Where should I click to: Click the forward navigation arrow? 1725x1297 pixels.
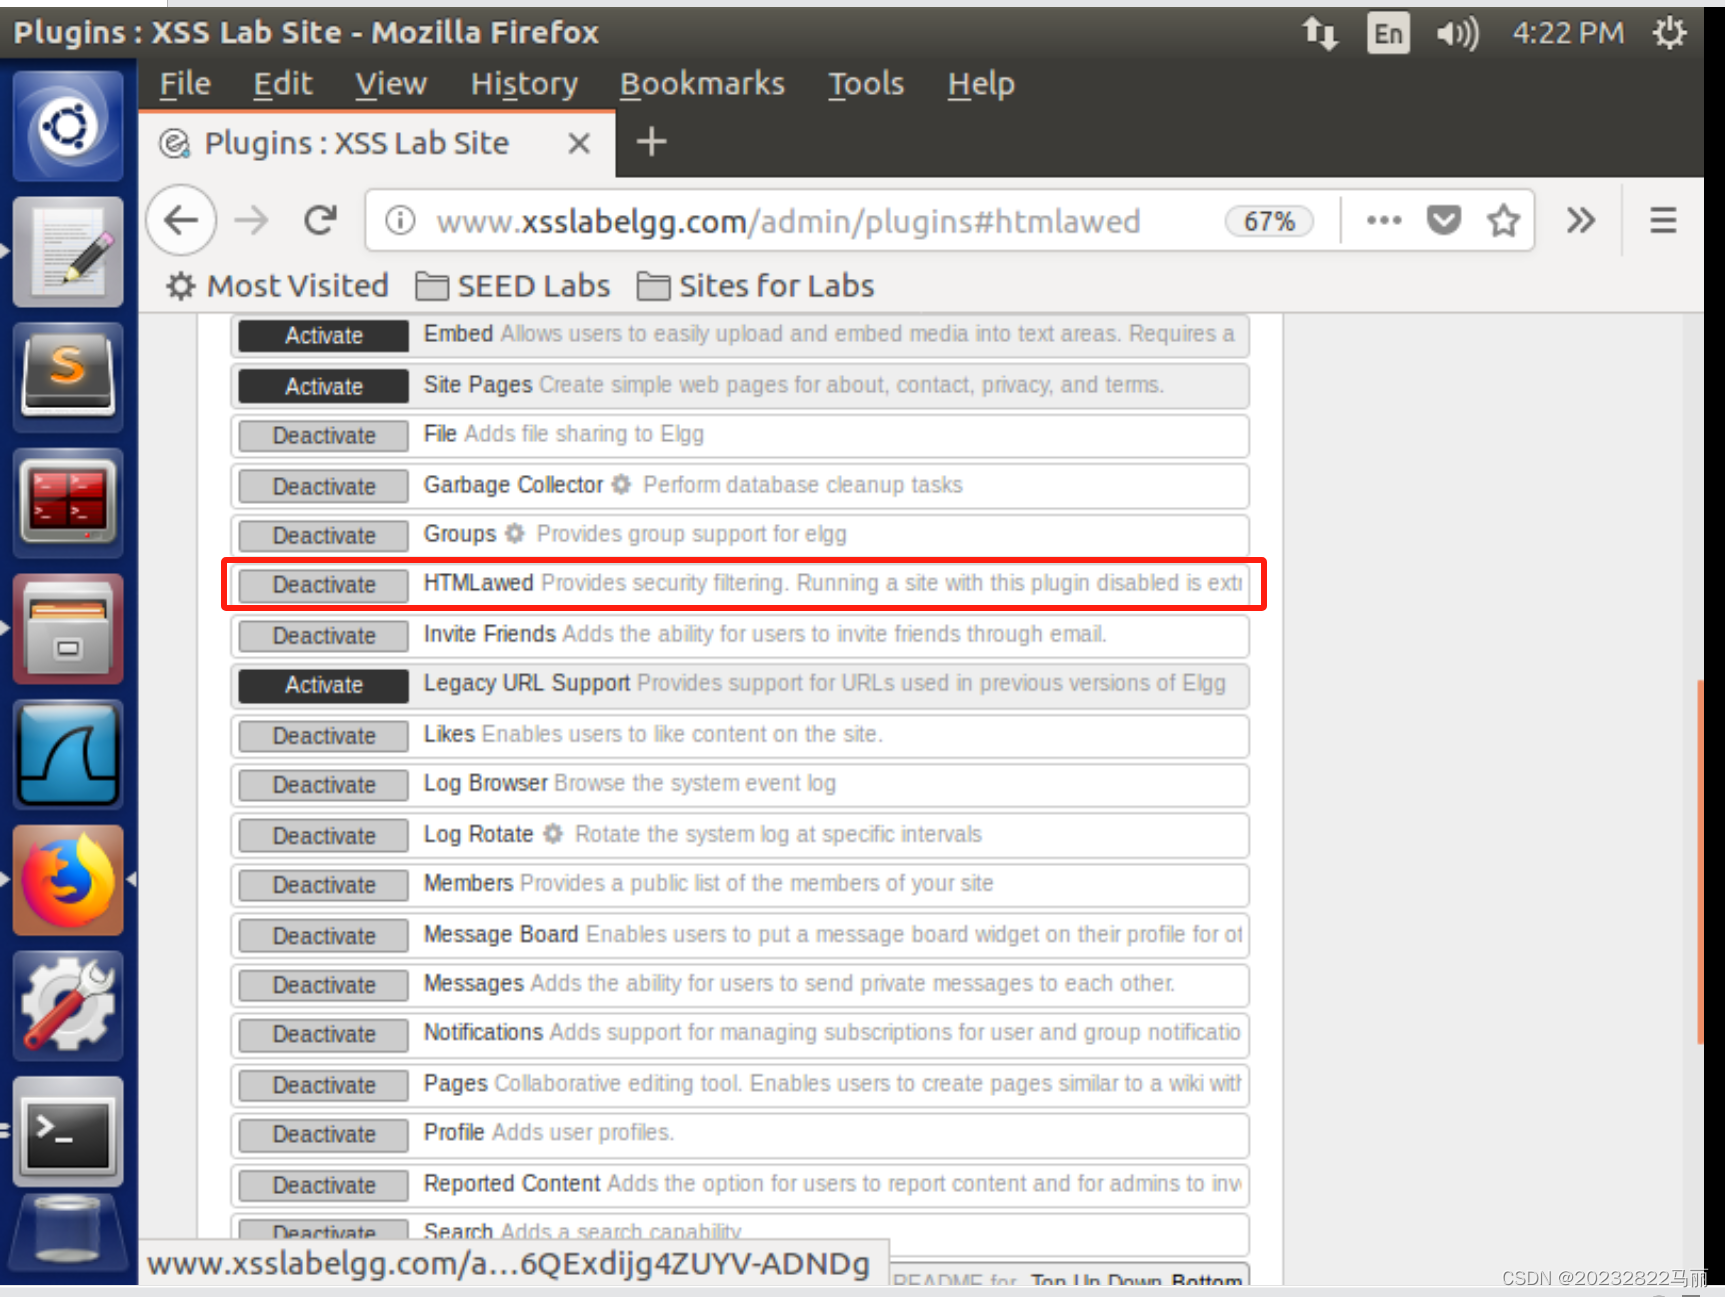[x=252, y=220]
